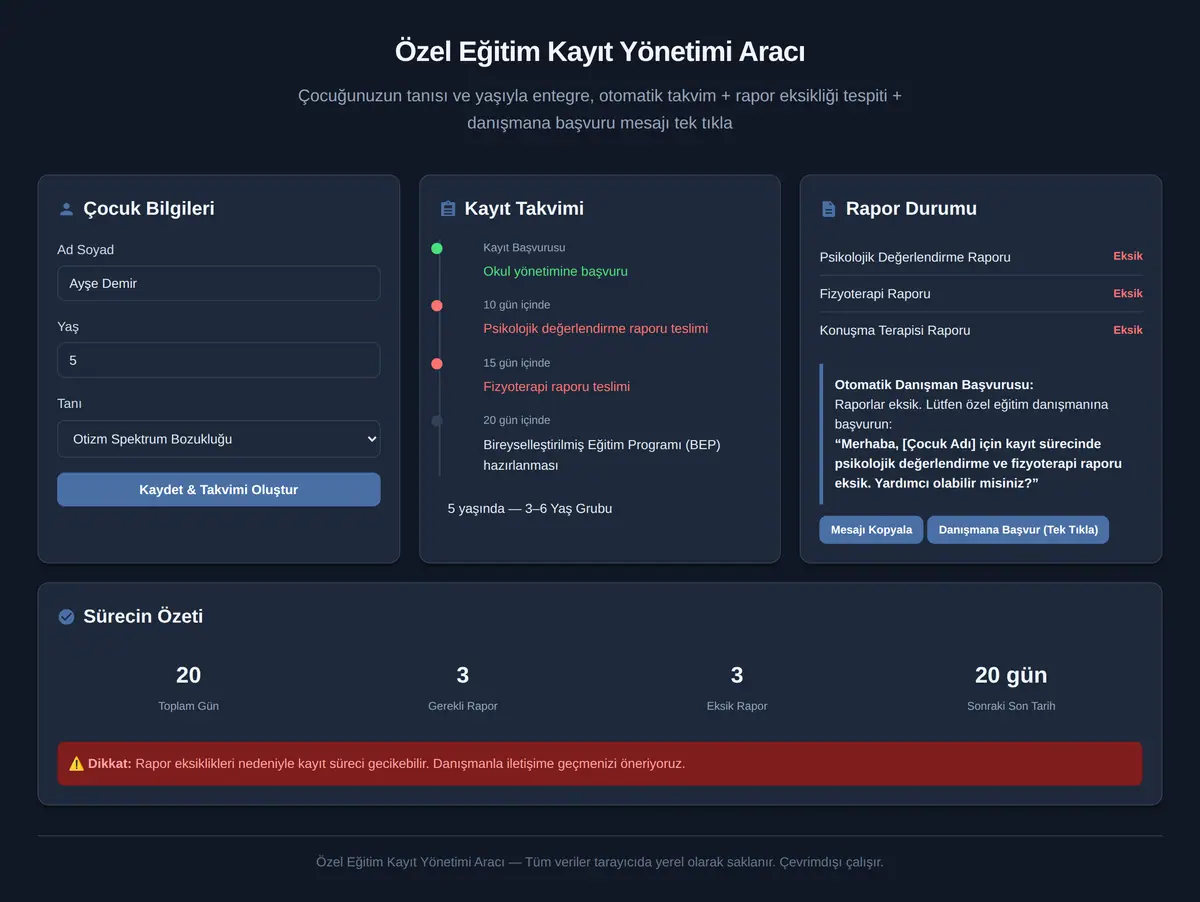Focus the Yaş input field
1200x902 pixels.
219,360
